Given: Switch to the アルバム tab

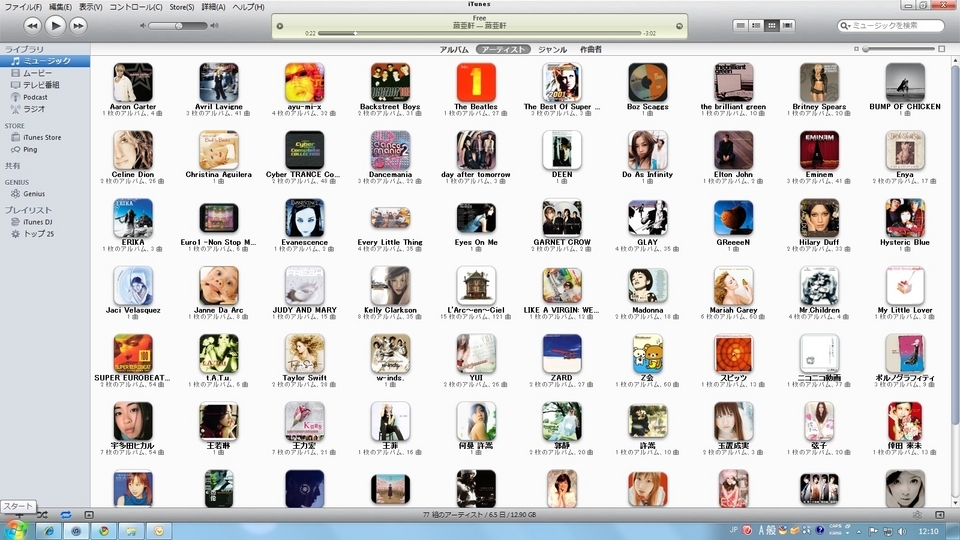Looking at the screenshot, I should [454, 50].
